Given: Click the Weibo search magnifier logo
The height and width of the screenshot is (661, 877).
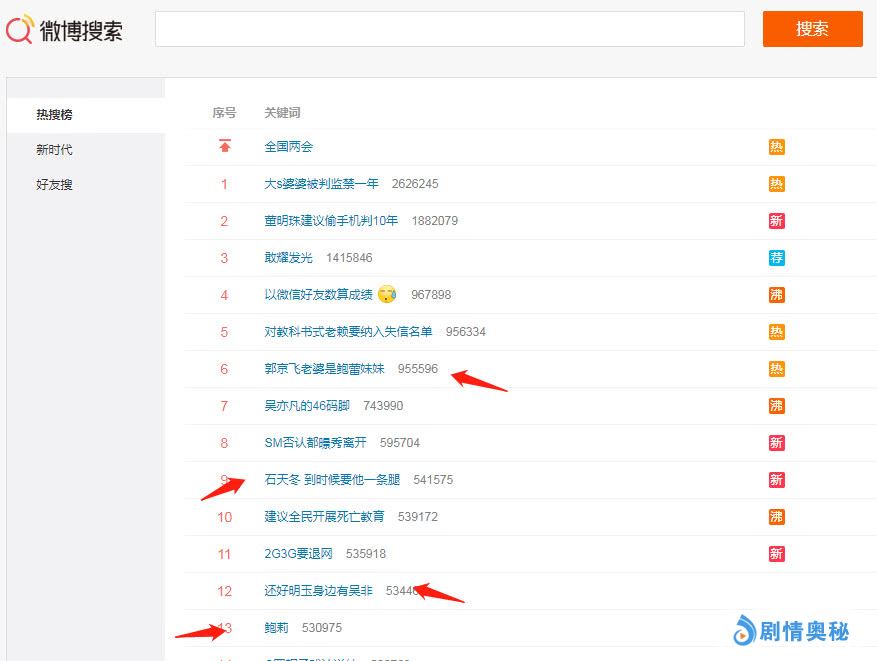Looking at the screenshot, I should click(x=19, y=30).
